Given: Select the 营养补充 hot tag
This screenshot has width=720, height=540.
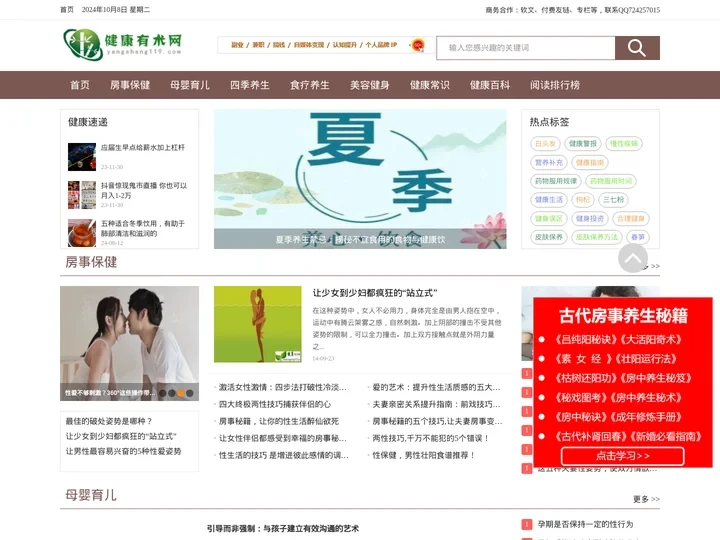Looking at the screenshot, I should [549, 163].
